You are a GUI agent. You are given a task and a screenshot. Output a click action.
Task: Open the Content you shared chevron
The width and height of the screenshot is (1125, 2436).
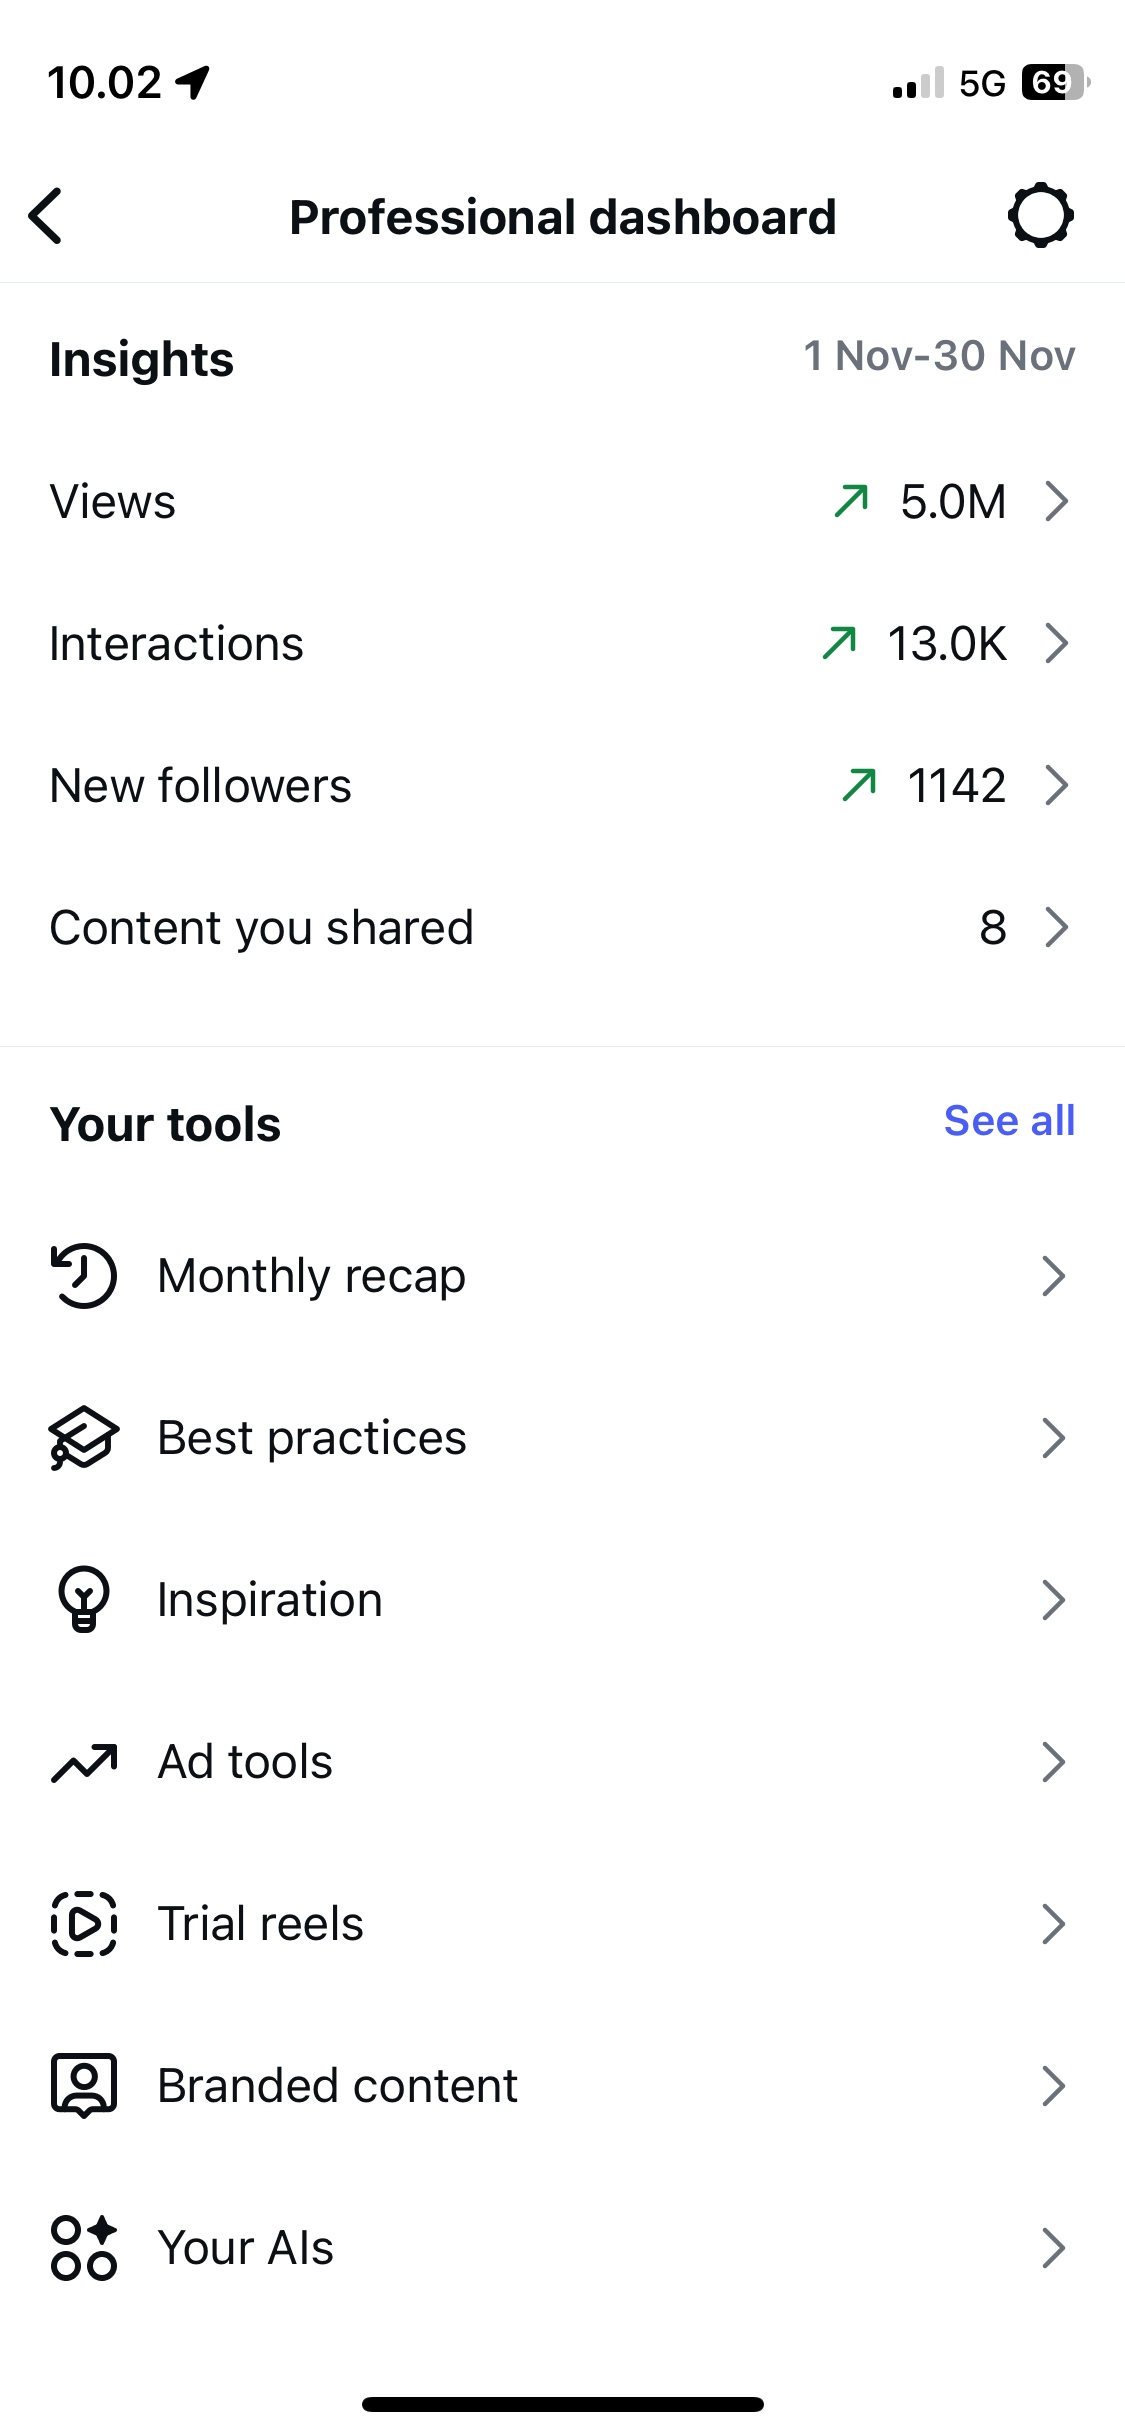point(1056,928)
